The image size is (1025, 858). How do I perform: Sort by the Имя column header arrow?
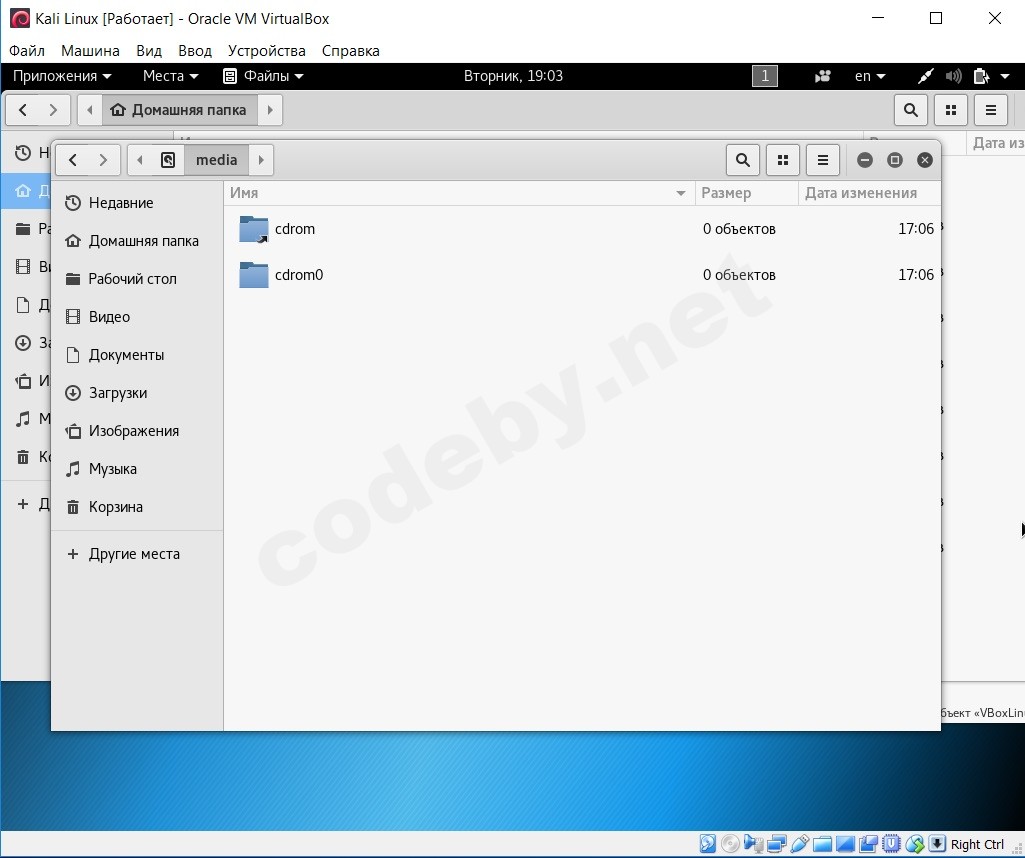681,193
